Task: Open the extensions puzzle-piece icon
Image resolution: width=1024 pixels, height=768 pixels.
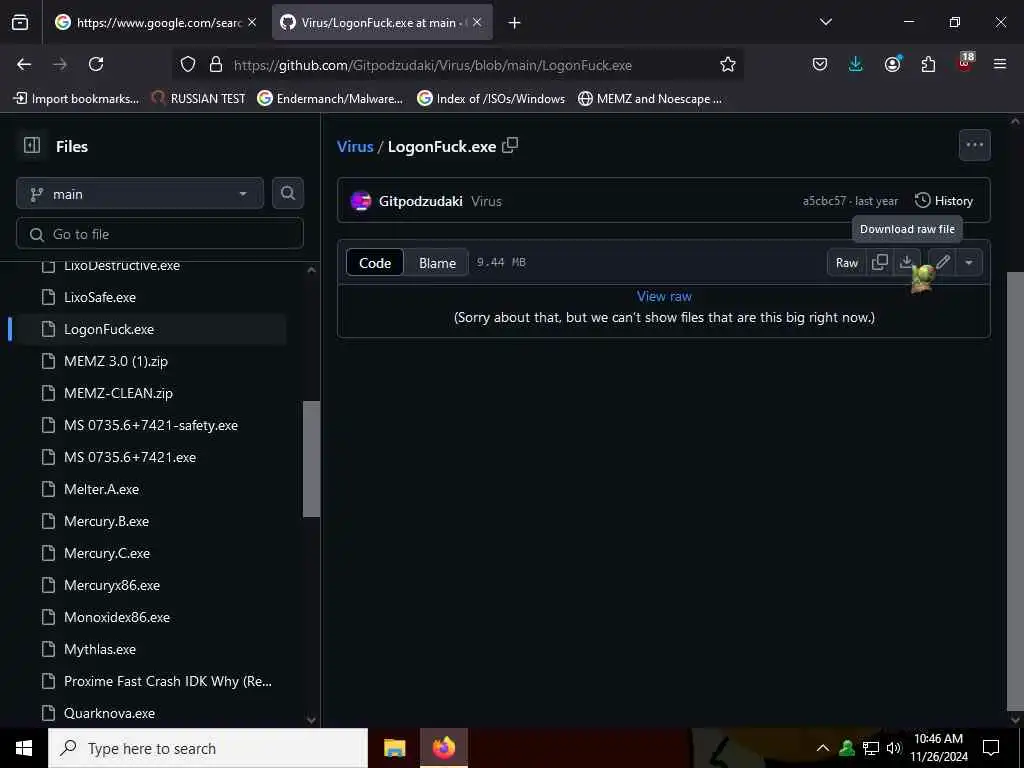Action: click(x=928, y=64)
